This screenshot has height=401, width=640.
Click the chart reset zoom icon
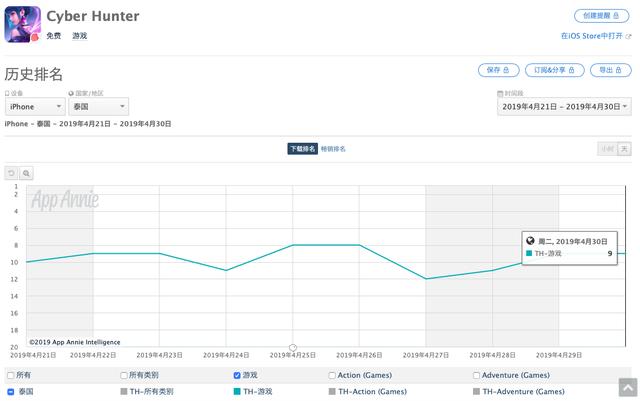click(x=11, y=173)
